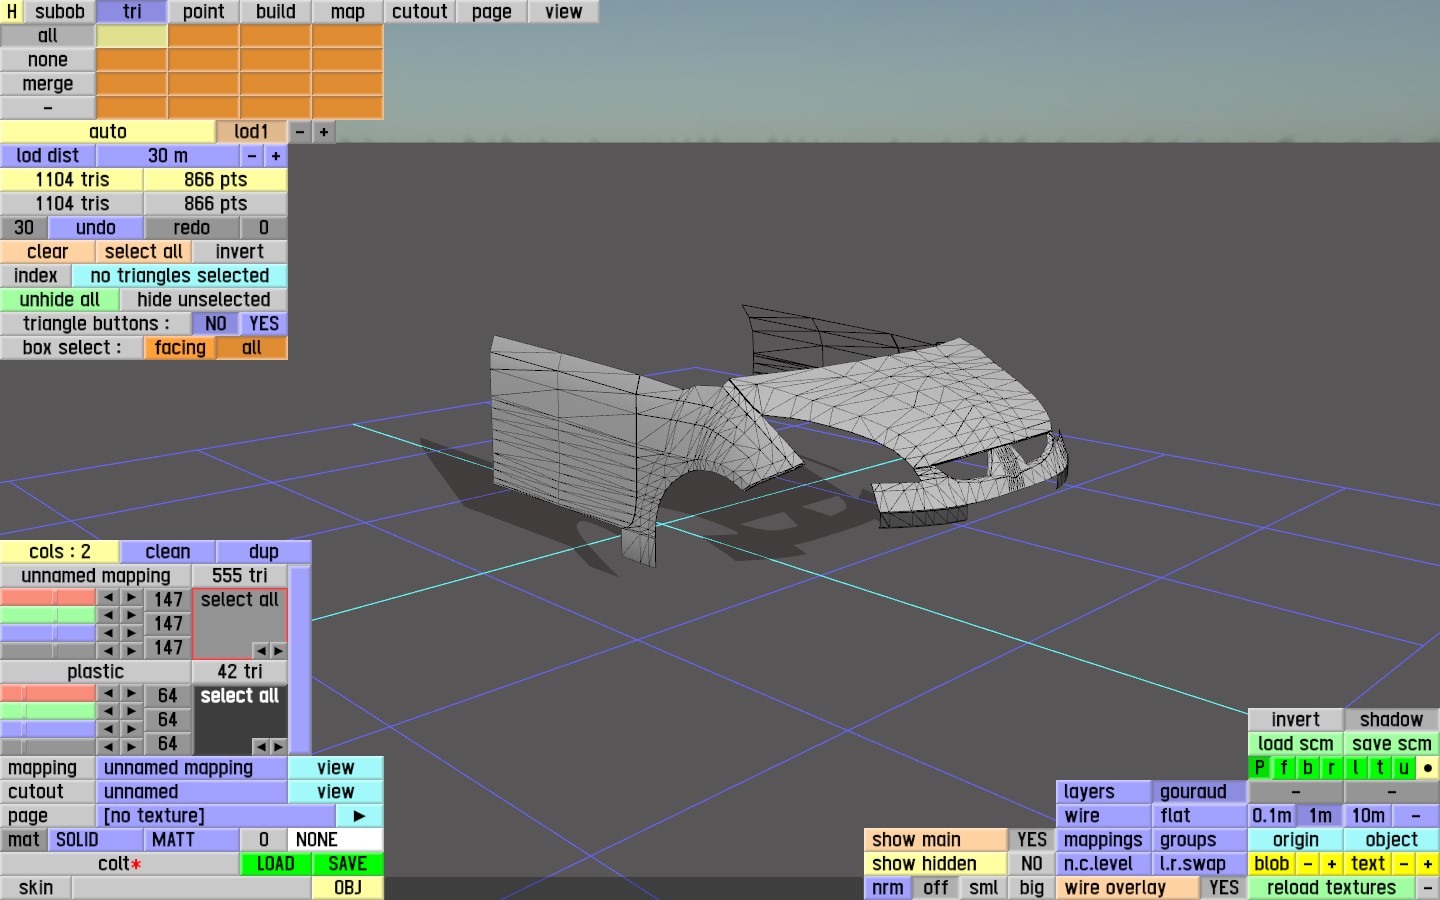Increase red of unnamed mapping using right arrow
Image resolution: width=1440 pixels, height=900 pixels.
(132, 597)
